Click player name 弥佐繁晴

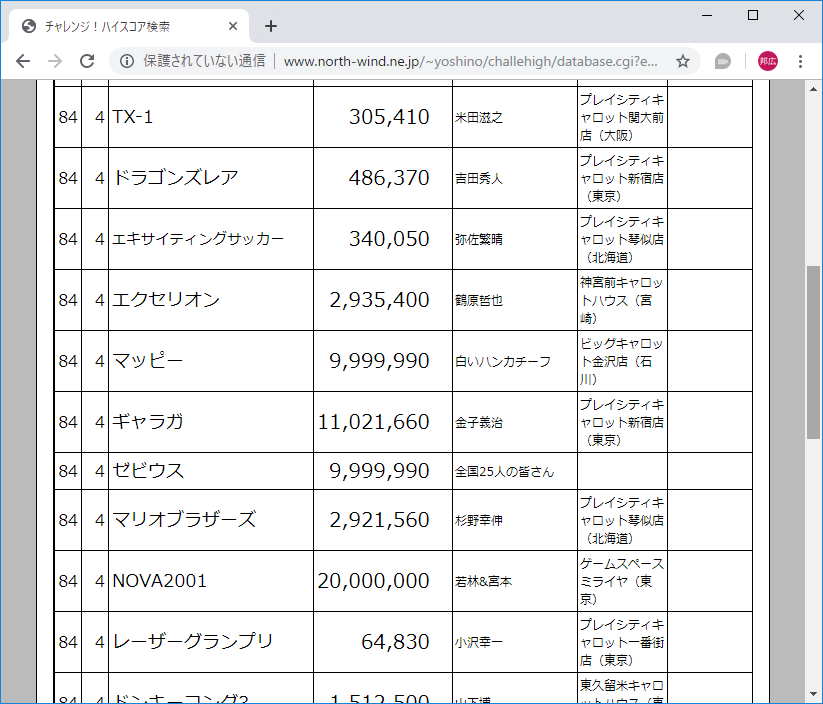479,239
